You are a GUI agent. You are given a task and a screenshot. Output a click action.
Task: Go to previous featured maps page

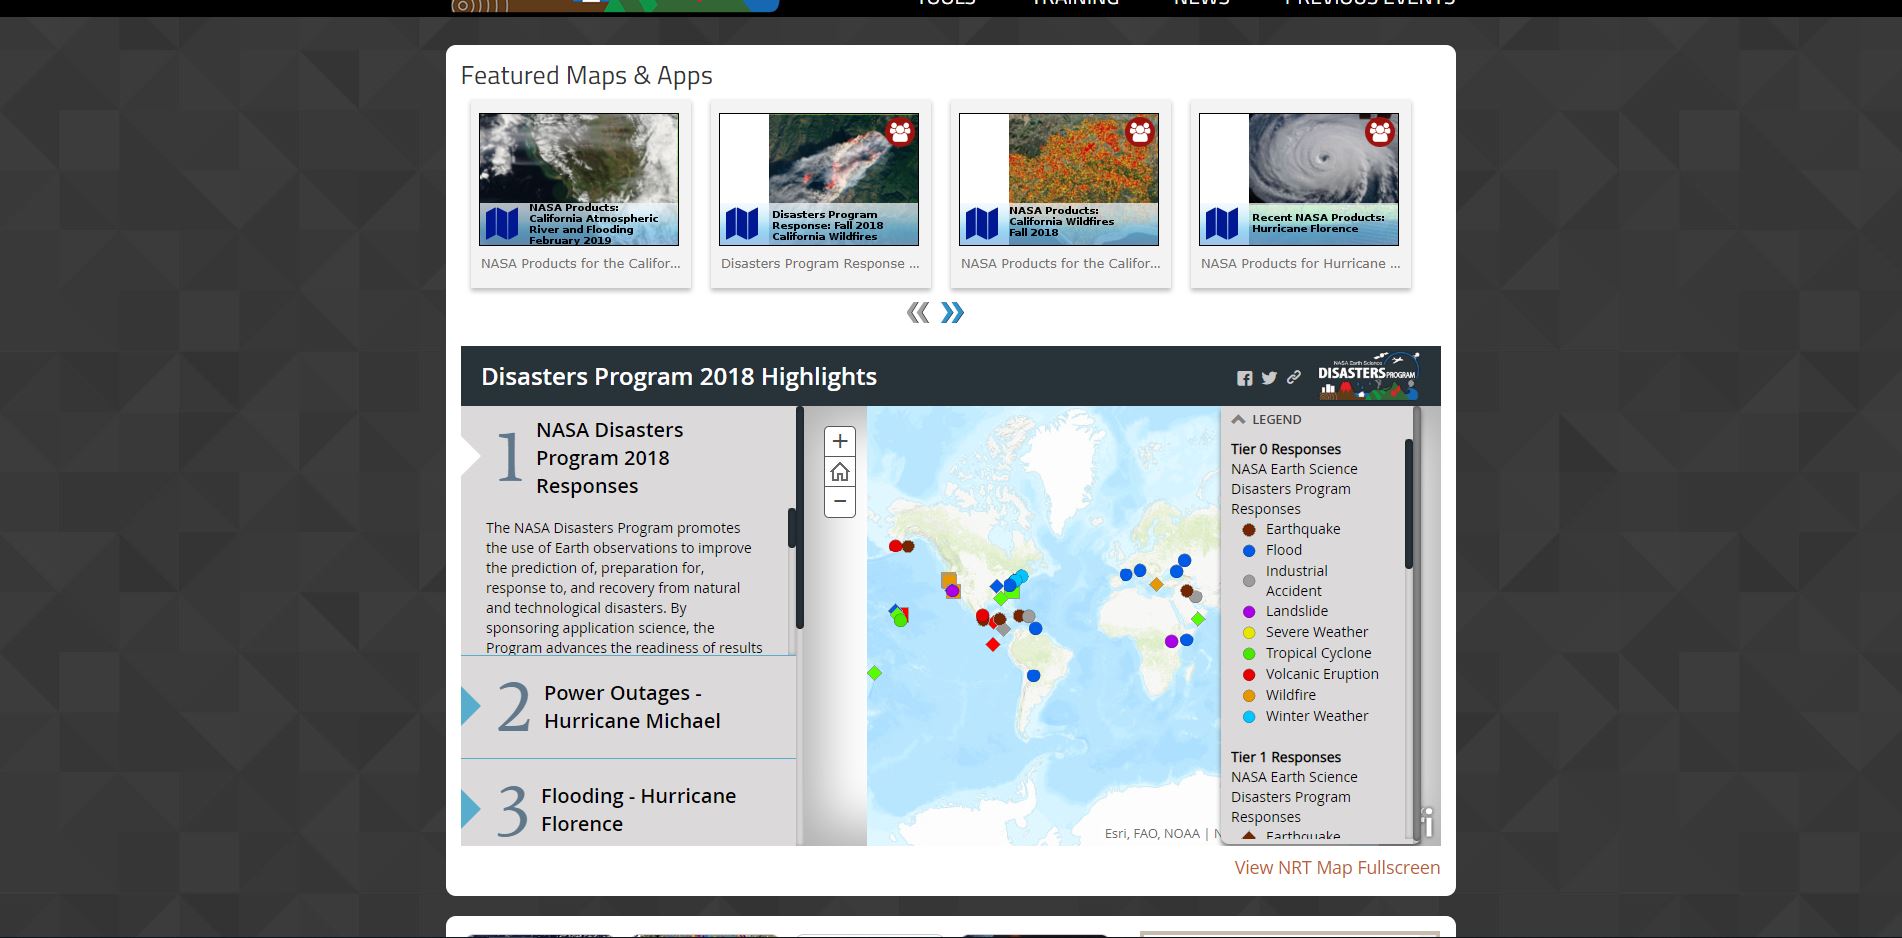(x=918, y=313)
